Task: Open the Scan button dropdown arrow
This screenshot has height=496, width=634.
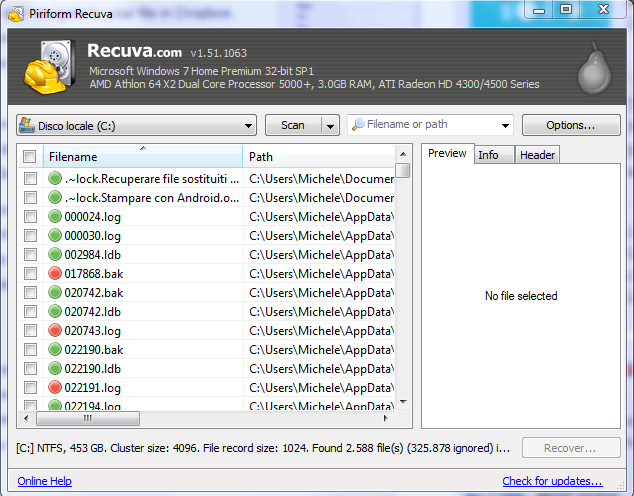Action: [x=330, y=126]
